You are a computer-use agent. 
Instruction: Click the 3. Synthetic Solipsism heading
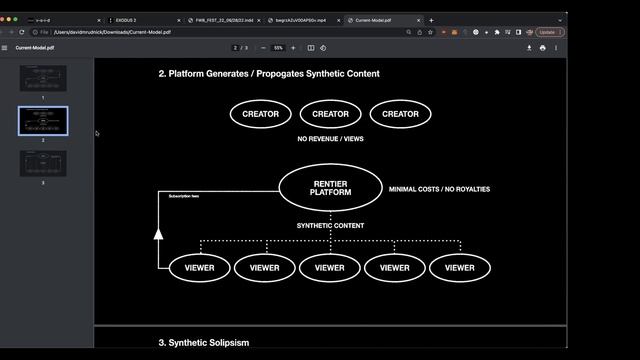tap(204, 342)
